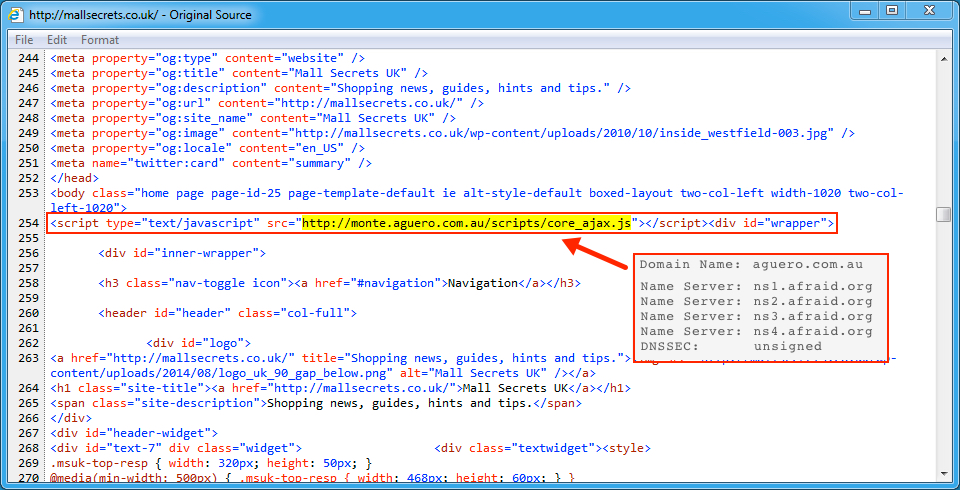This screenshot has height=490, width=960.
Task: Click line number 263
Action: (x=29, y=358)
